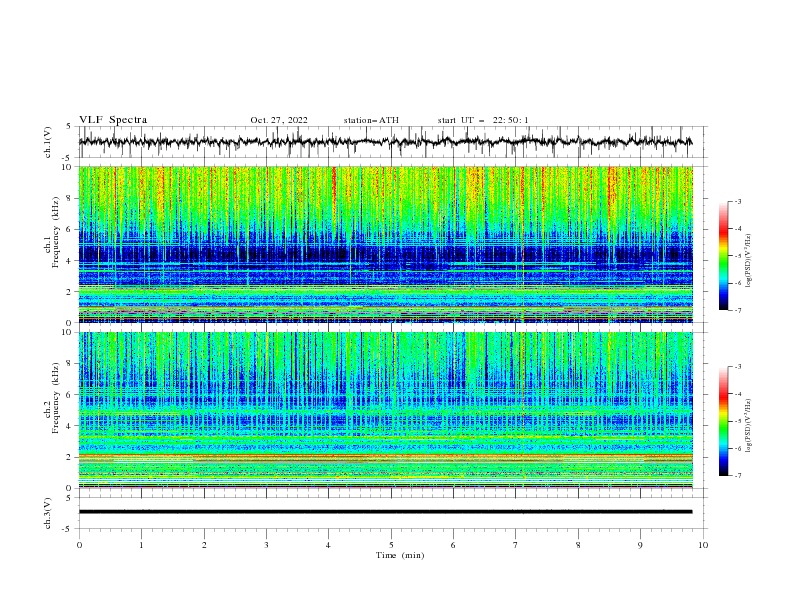Click the "ch.1(V)" waveform axis label
Screen dimensions: 792x612
(48, 142)
